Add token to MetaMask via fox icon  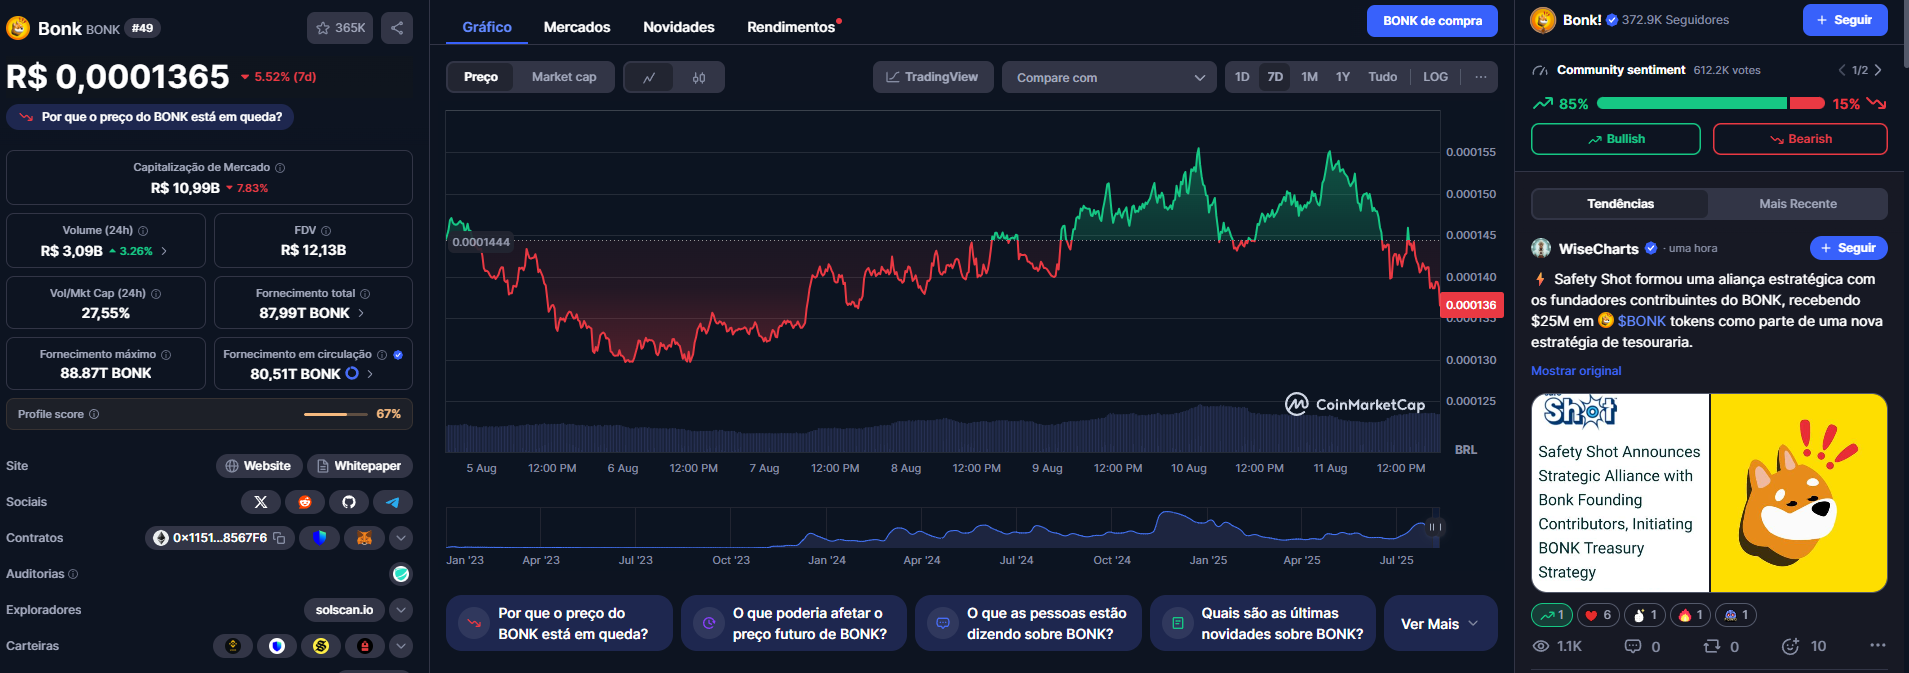tap(364, 538)
